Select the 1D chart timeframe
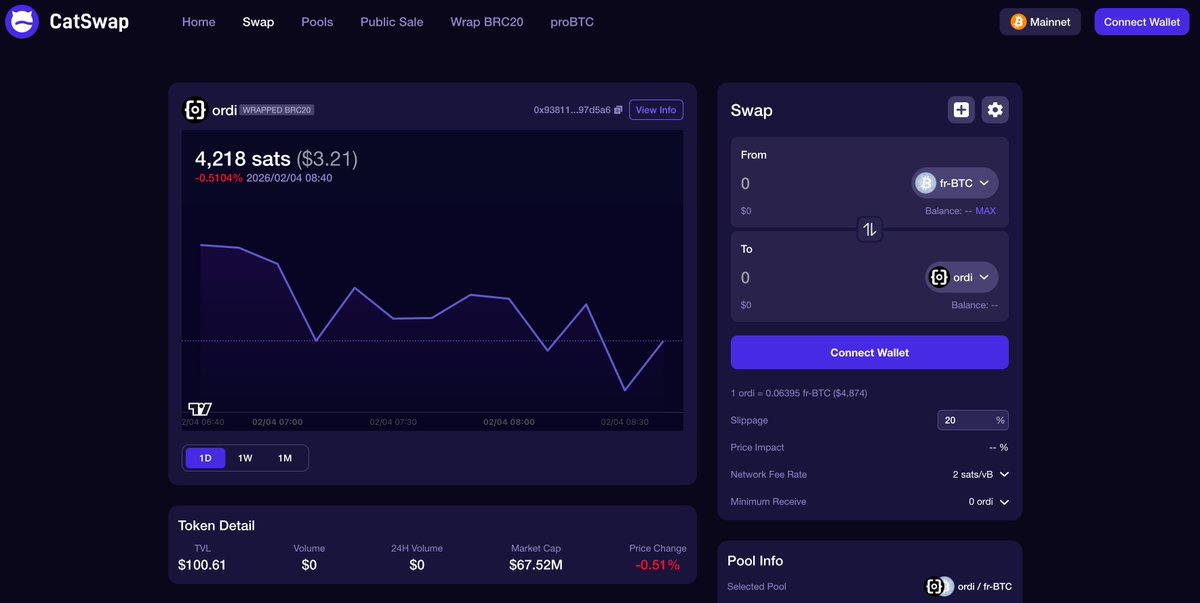Image resolution: width=1200 pixels, height=603 pixels. click(x=205, y=458)
